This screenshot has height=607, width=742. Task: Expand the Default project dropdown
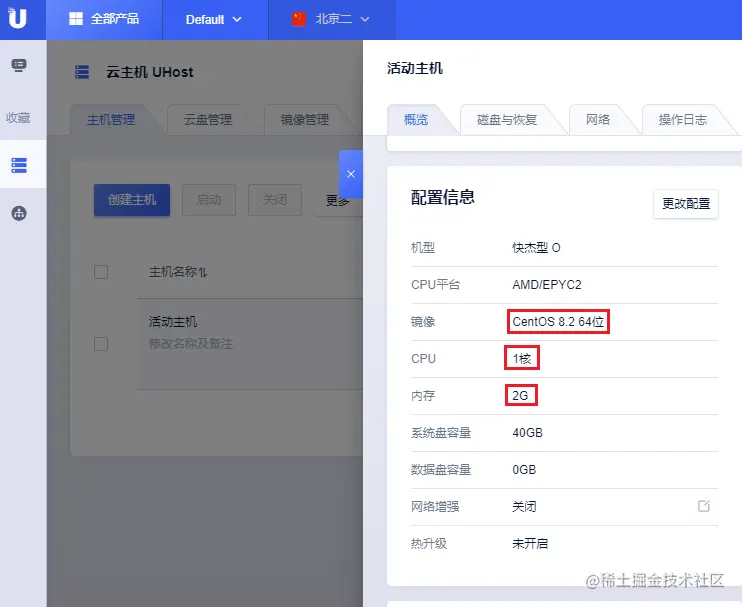(x=214, y=19)
